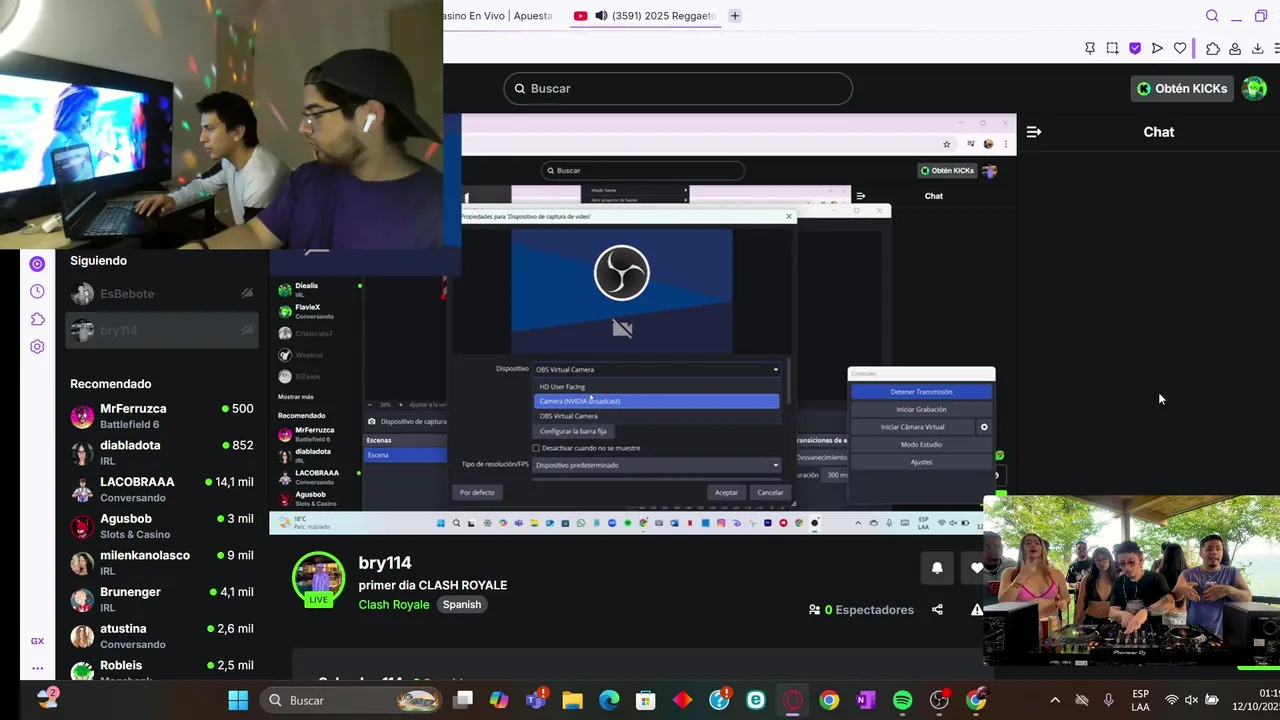Image resolution: width=1280 pixels, height=720 pixels.
Task: Open the sidebar three-dots more menu
Action: pos(37,668)
